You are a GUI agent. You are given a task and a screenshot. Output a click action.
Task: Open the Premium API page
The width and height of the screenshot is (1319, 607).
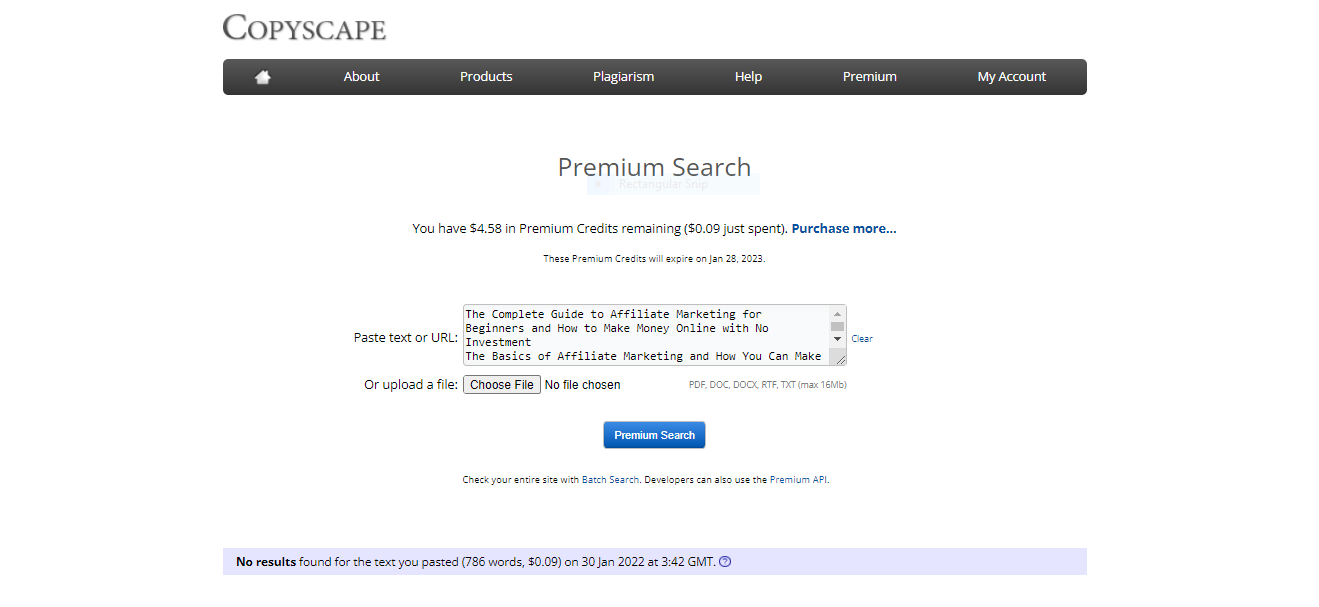(797, 479)
